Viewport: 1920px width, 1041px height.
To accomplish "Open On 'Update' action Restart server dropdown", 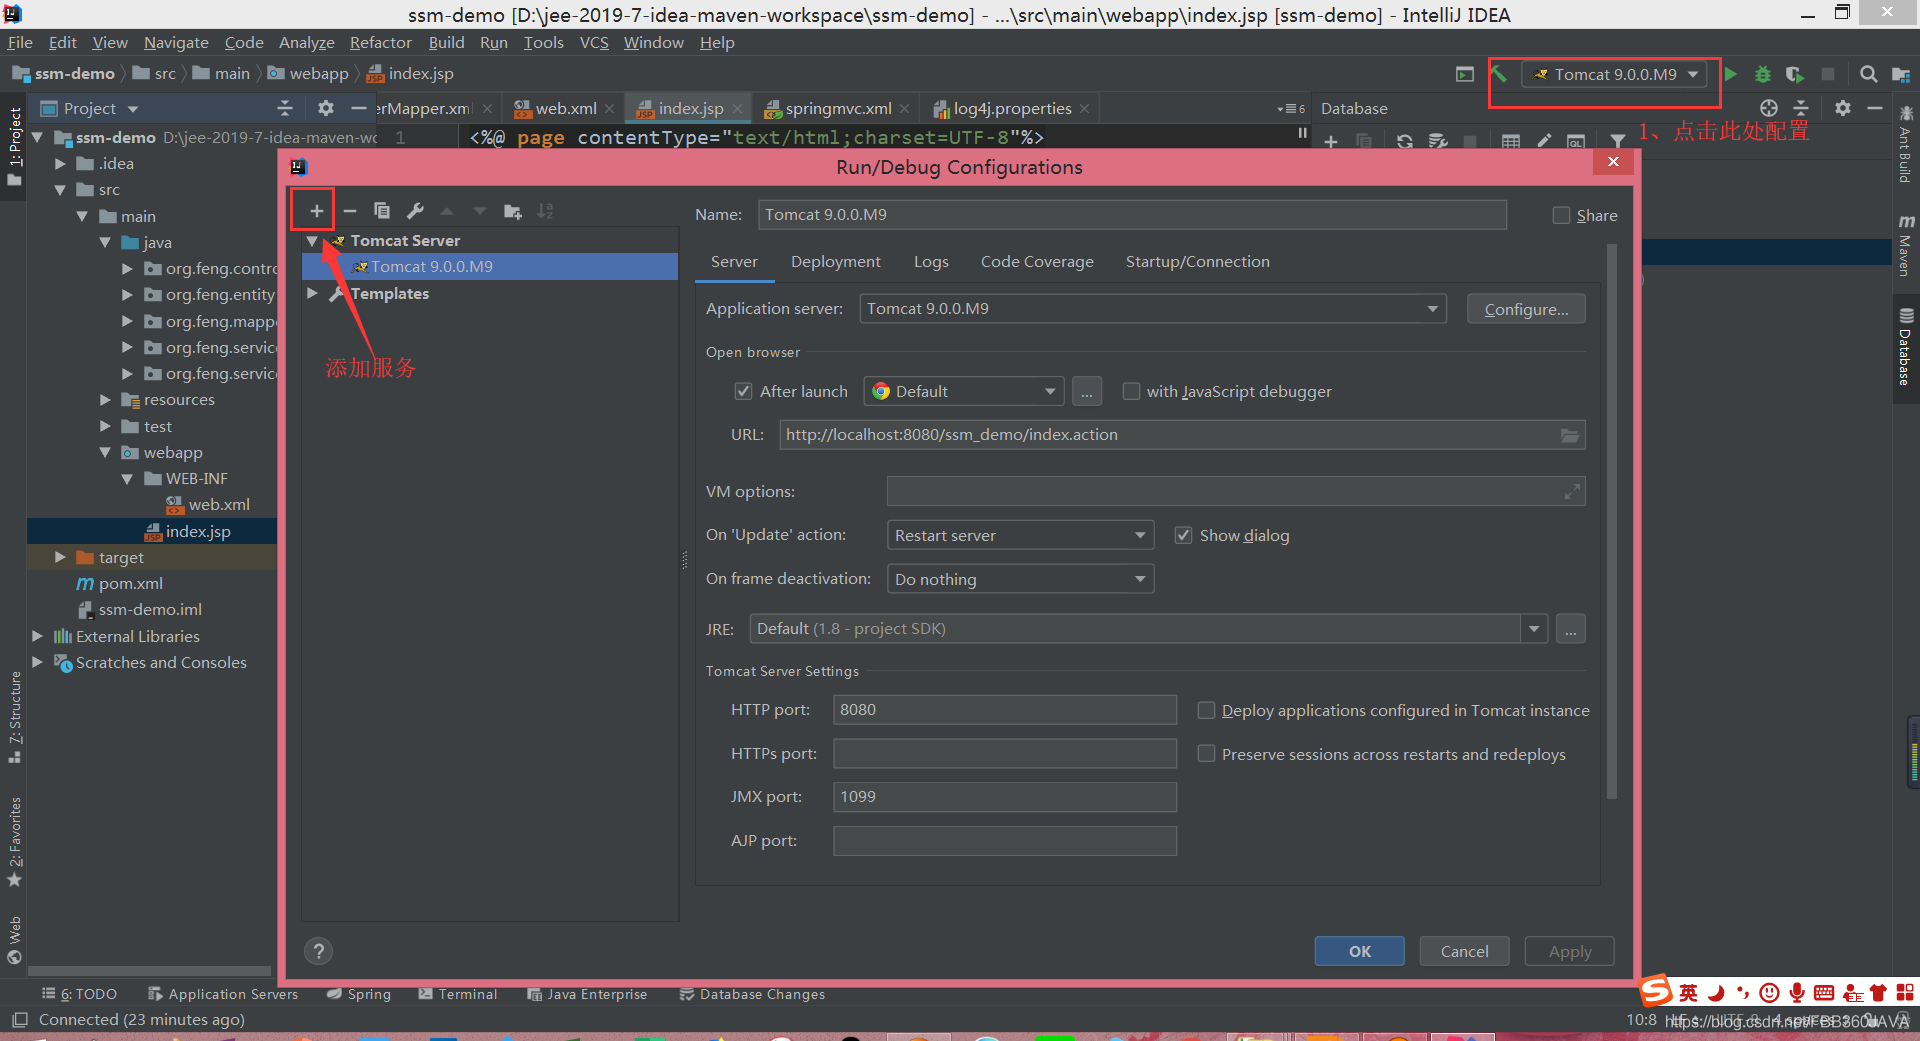I will click(x=1020, y=535).
